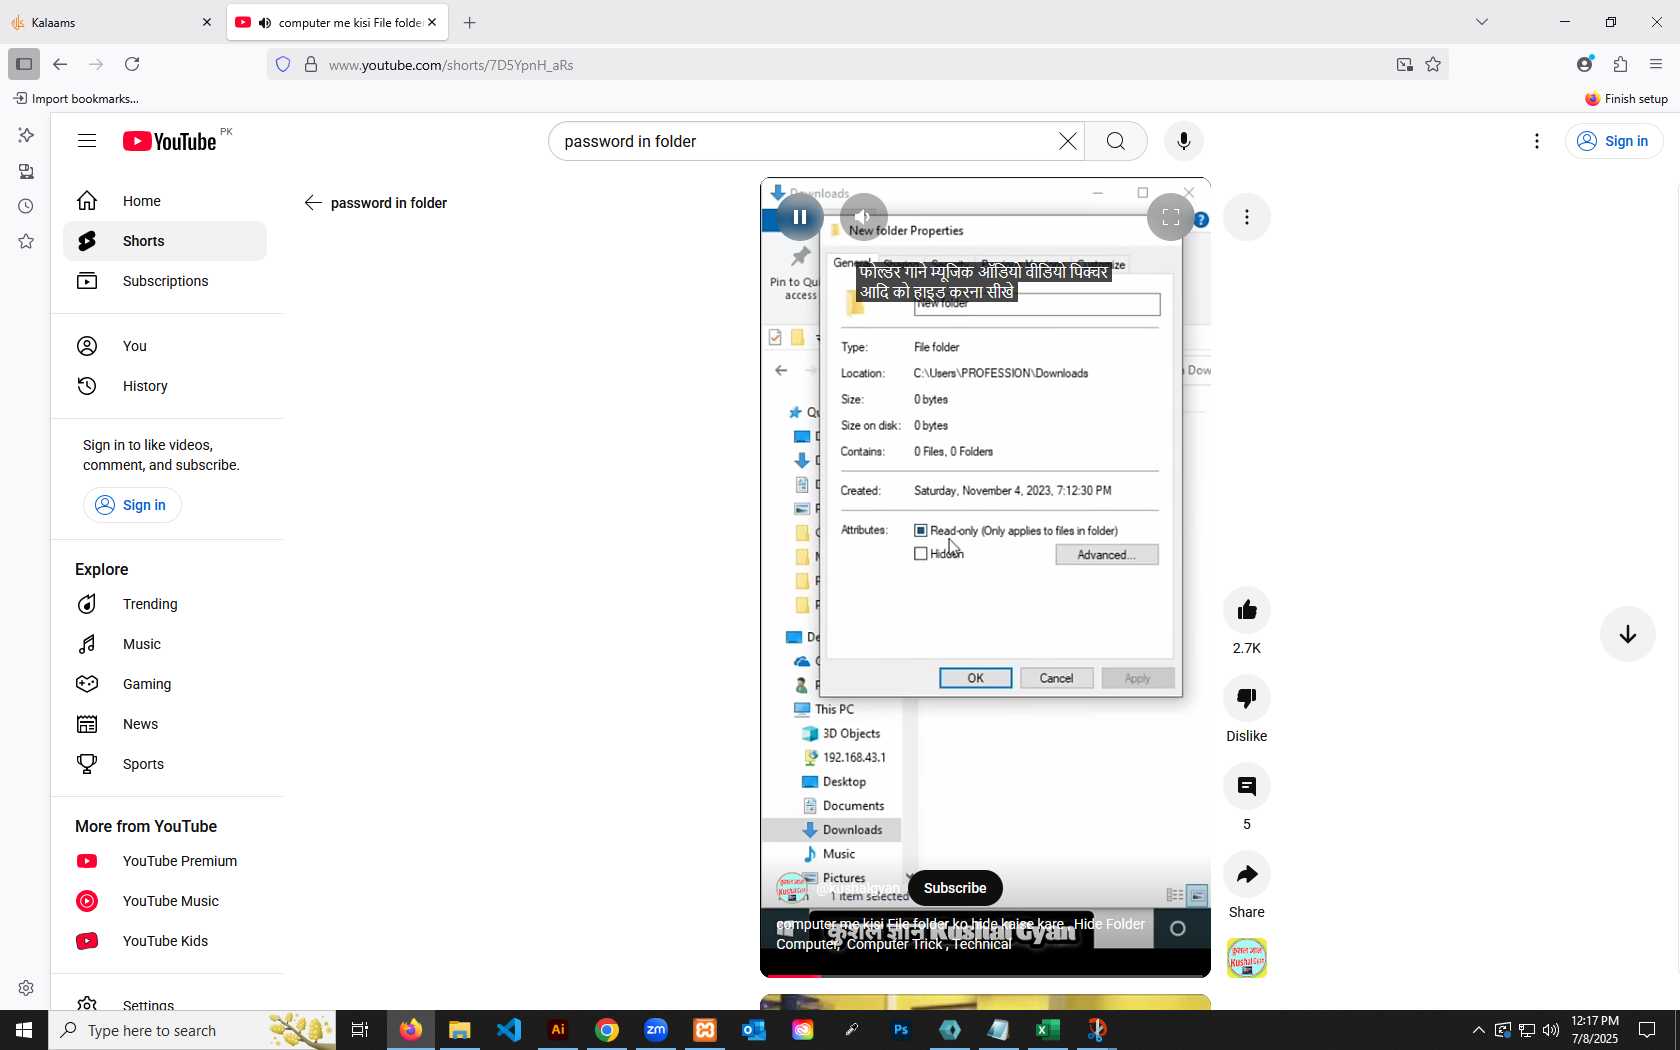This screenshot has height=1050, width=1680.
Task: Open YouTube Kids link
Action: (165, 941)
